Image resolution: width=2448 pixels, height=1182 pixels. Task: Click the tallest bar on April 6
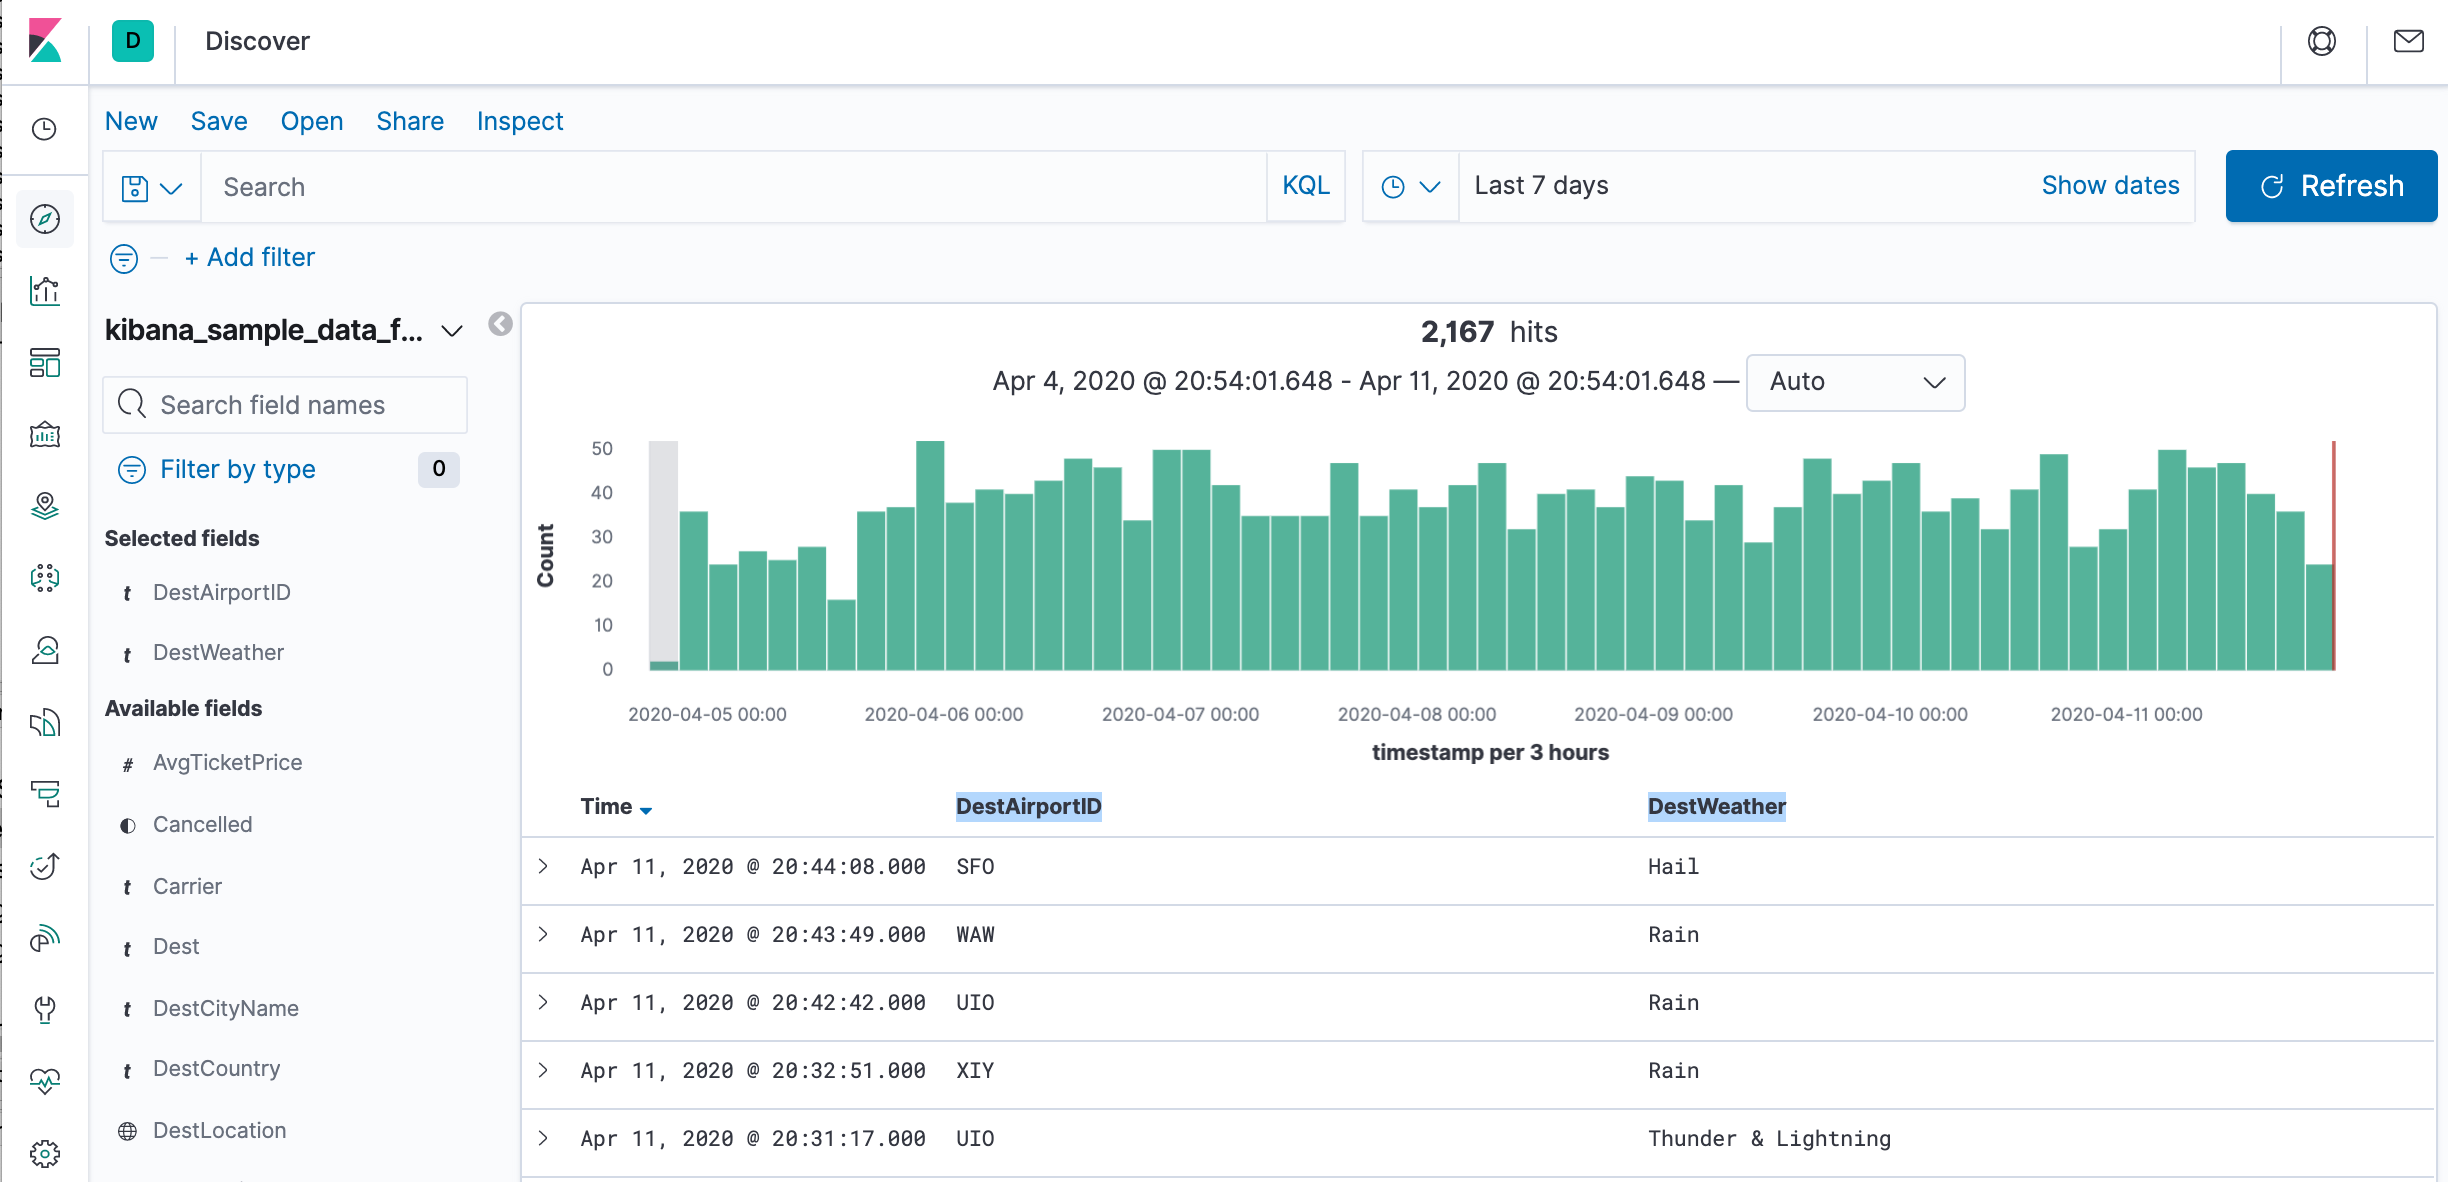pyautogui.click(x=930, y=555)
